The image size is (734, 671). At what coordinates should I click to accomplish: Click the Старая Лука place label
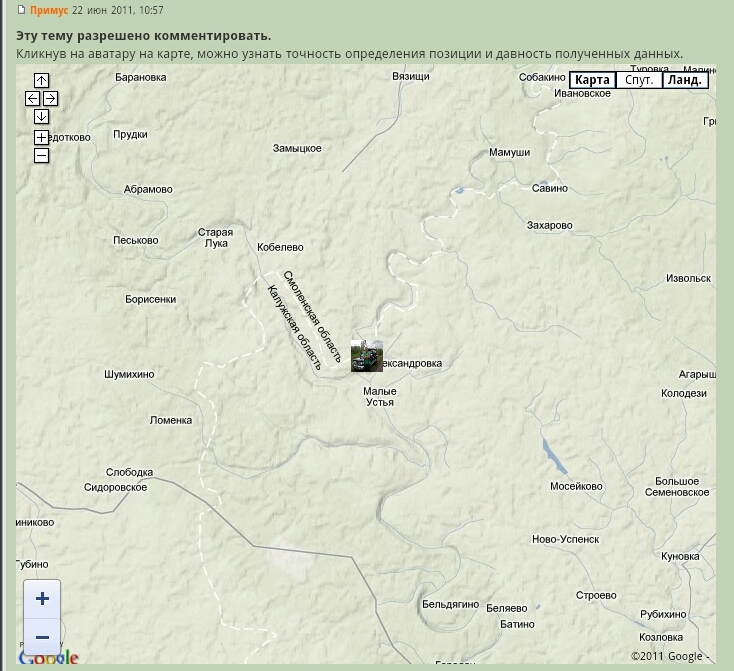[x=215, y=238]
